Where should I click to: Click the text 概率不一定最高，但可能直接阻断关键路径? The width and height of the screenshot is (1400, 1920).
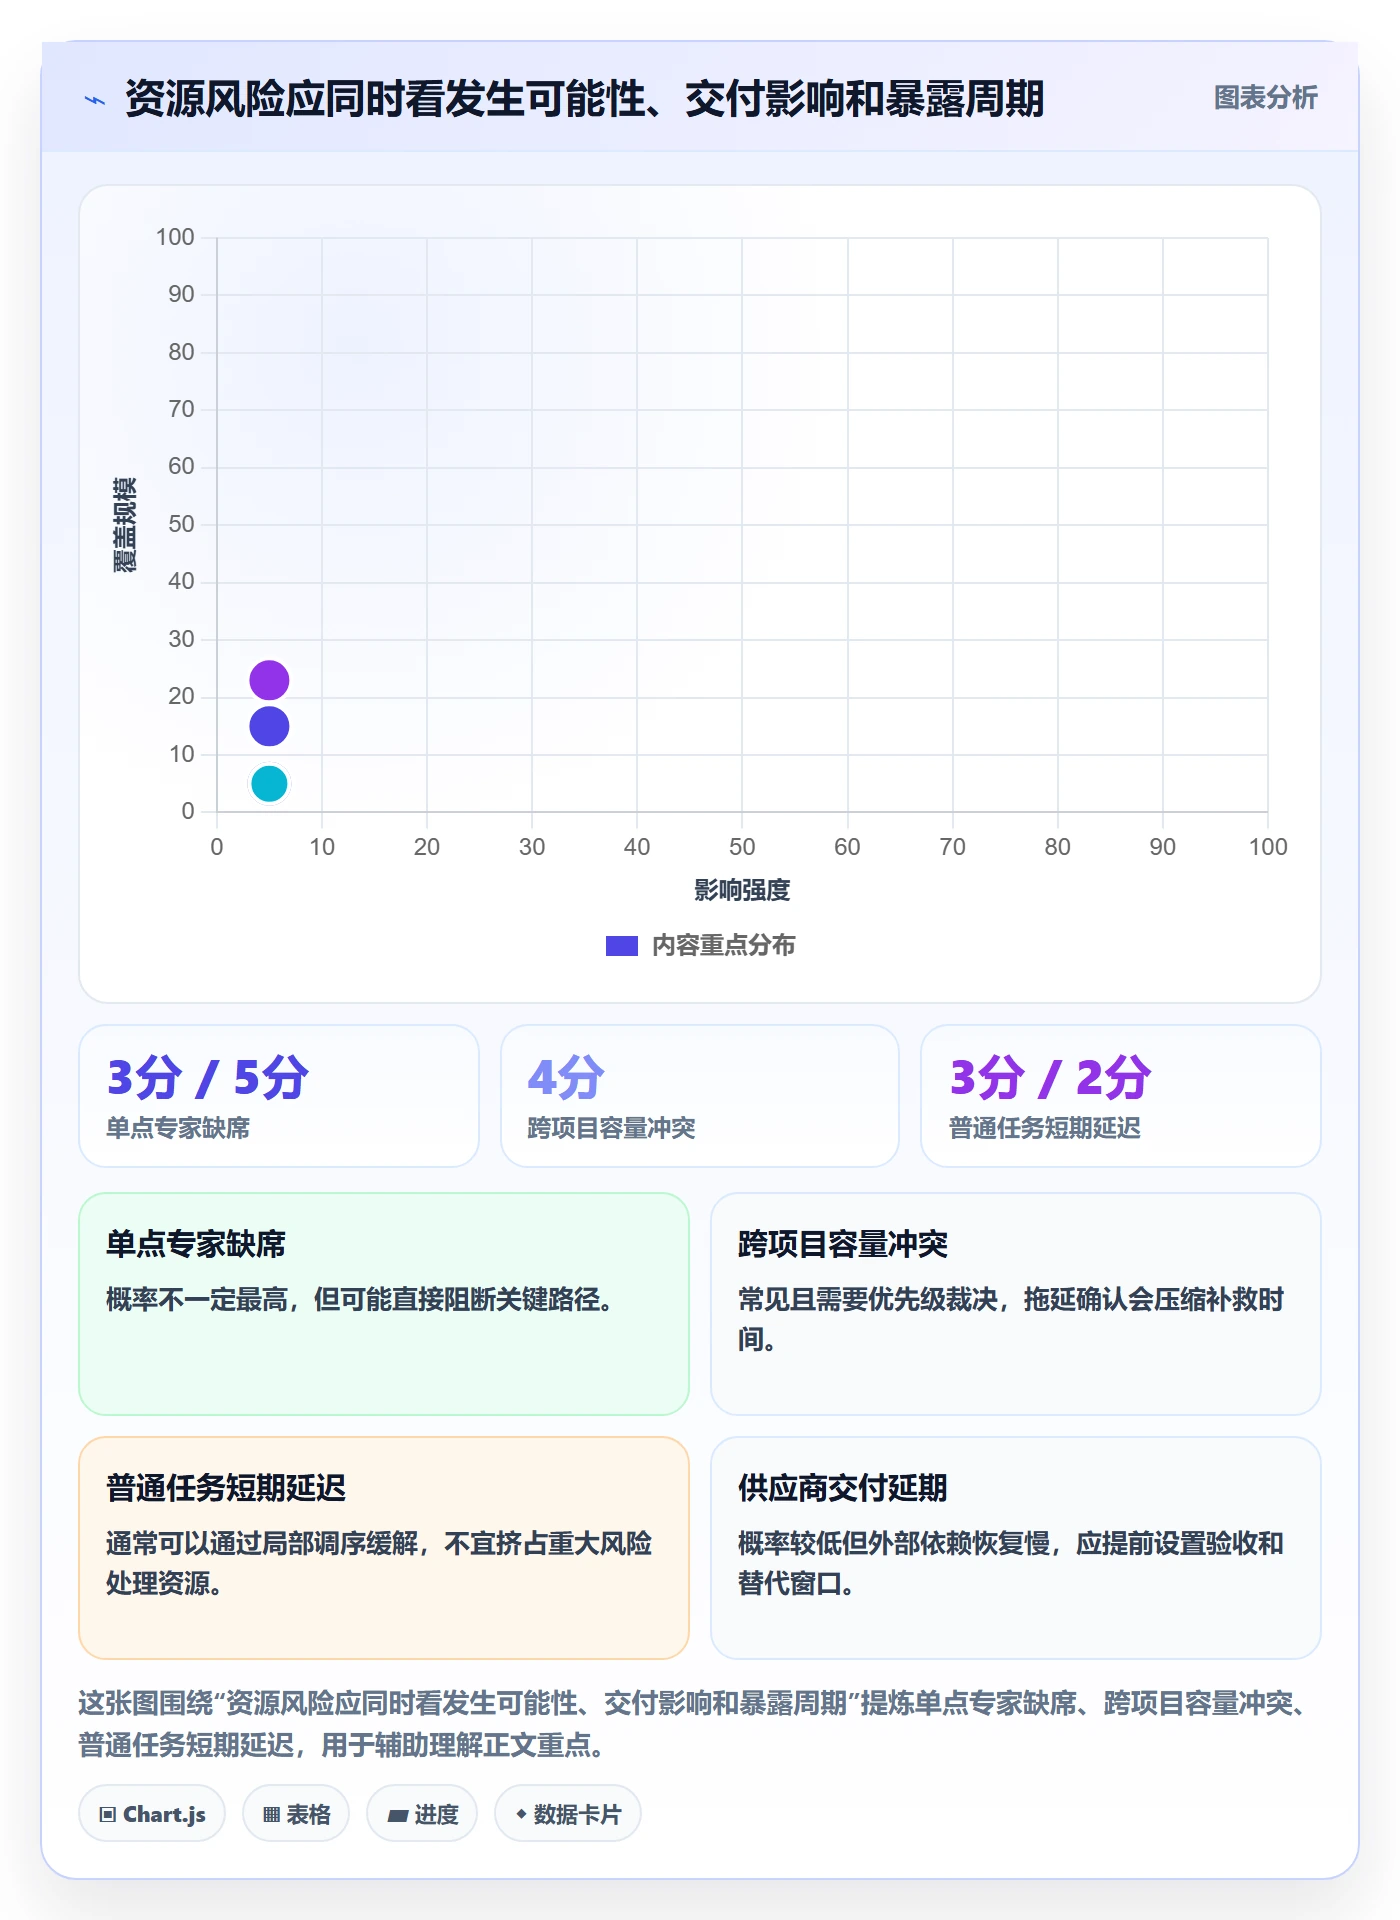click(360, 1299)
